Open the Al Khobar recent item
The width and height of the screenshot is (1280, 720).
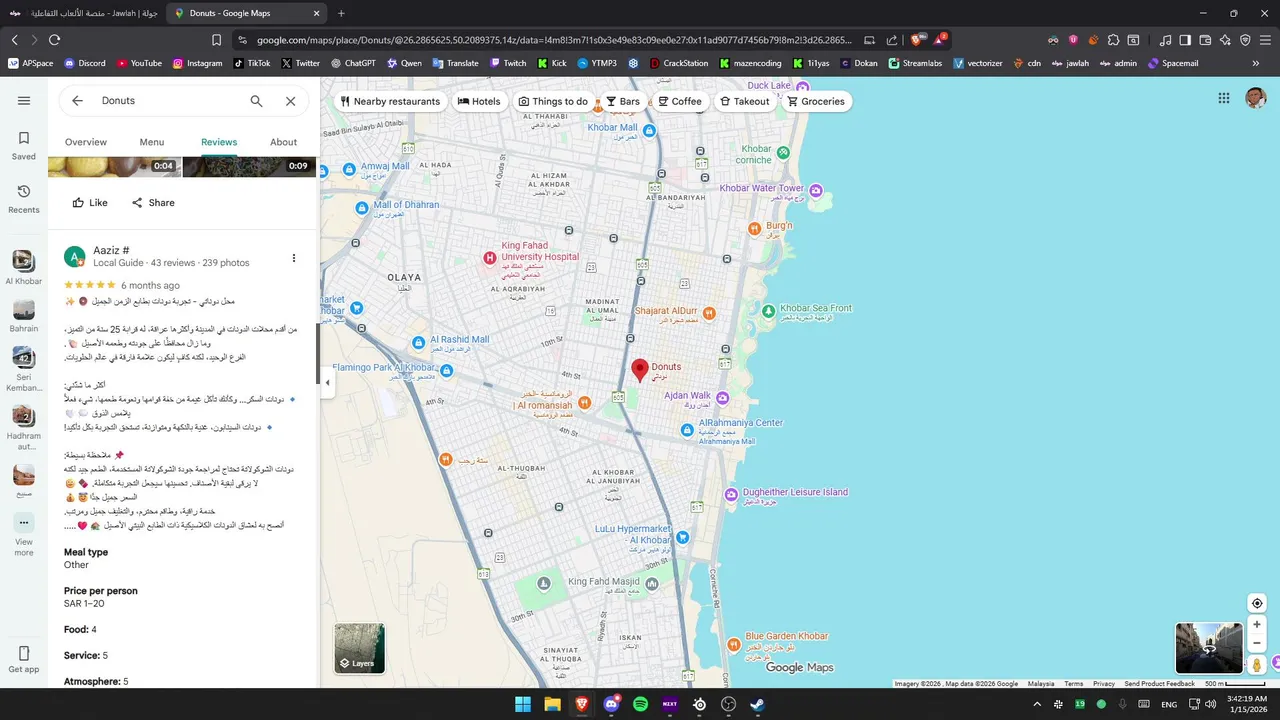coord(24,267)
